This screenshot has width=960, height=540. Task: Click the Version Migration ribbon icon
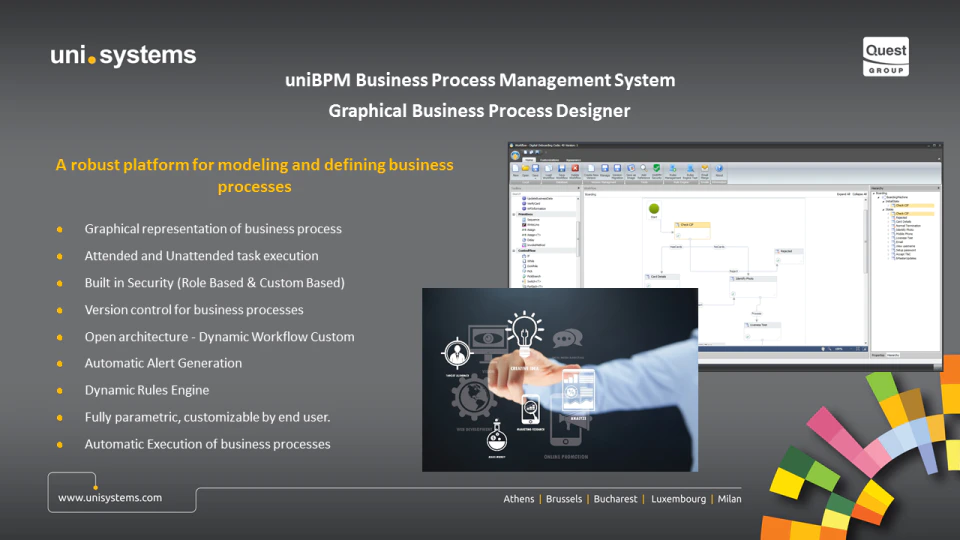(x=617, y=168)
